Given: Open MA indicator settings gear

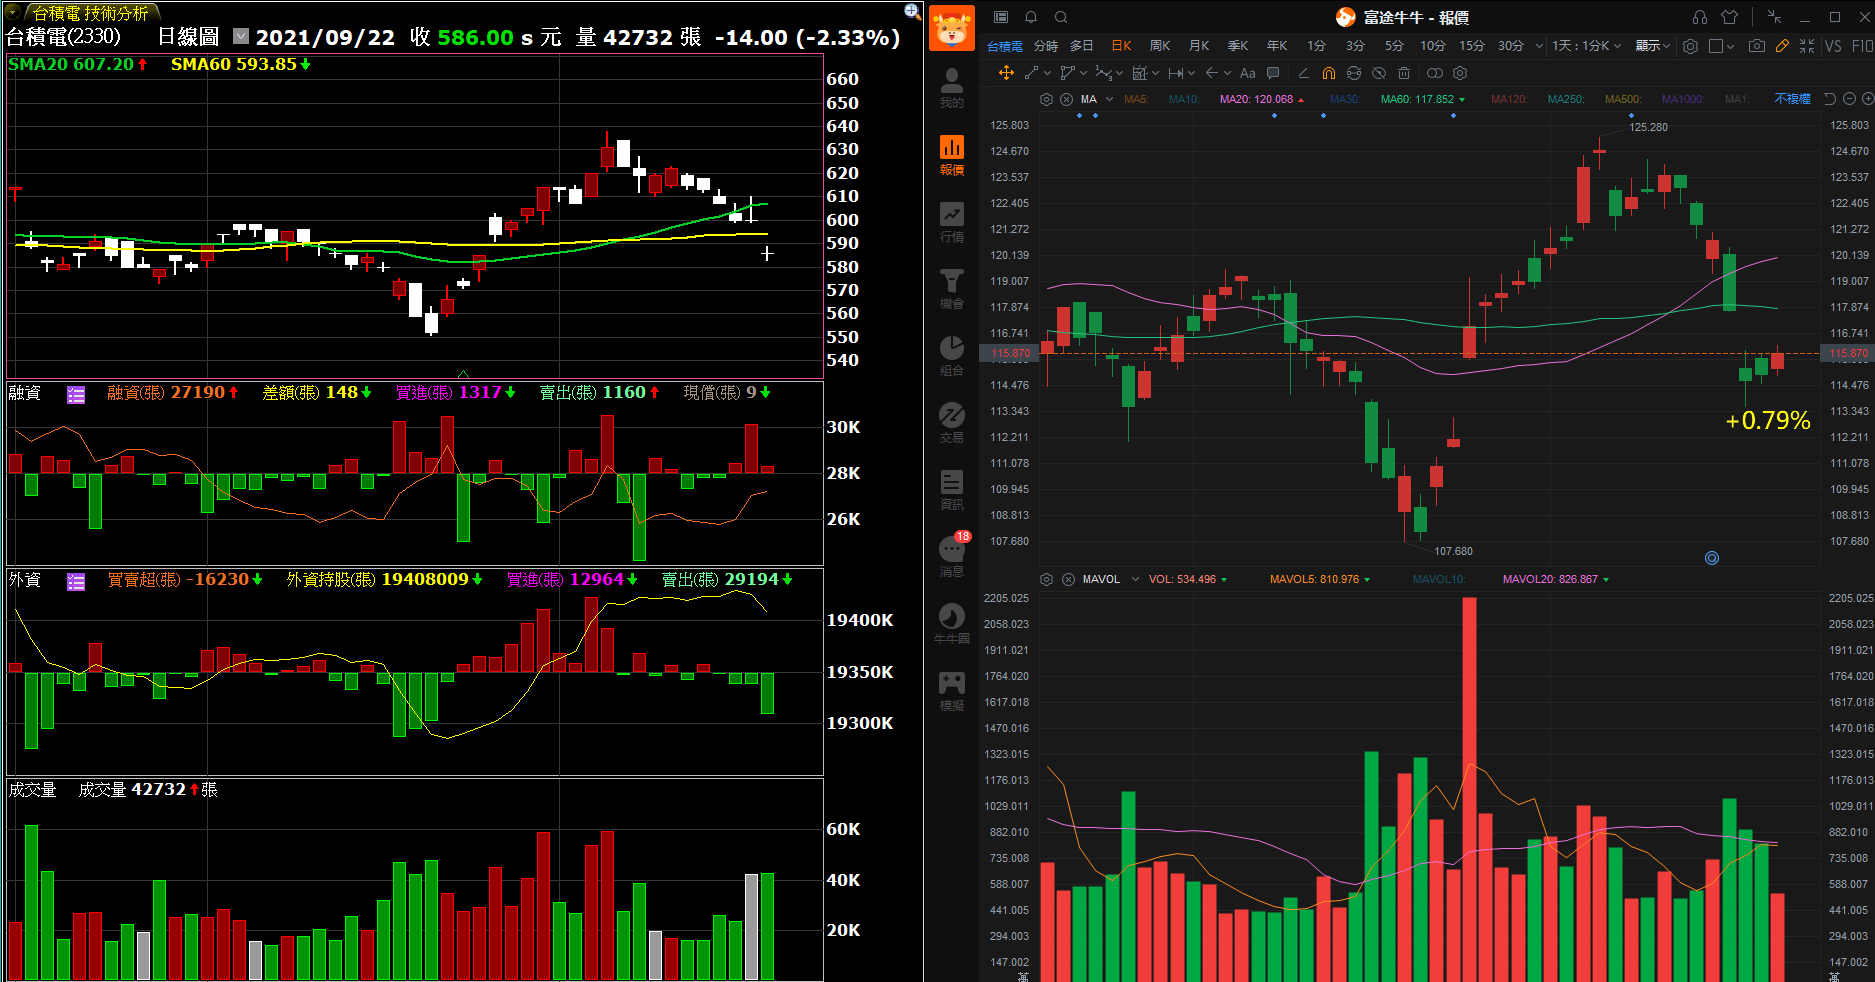Looking at the screenshot, I should 1047,99.
